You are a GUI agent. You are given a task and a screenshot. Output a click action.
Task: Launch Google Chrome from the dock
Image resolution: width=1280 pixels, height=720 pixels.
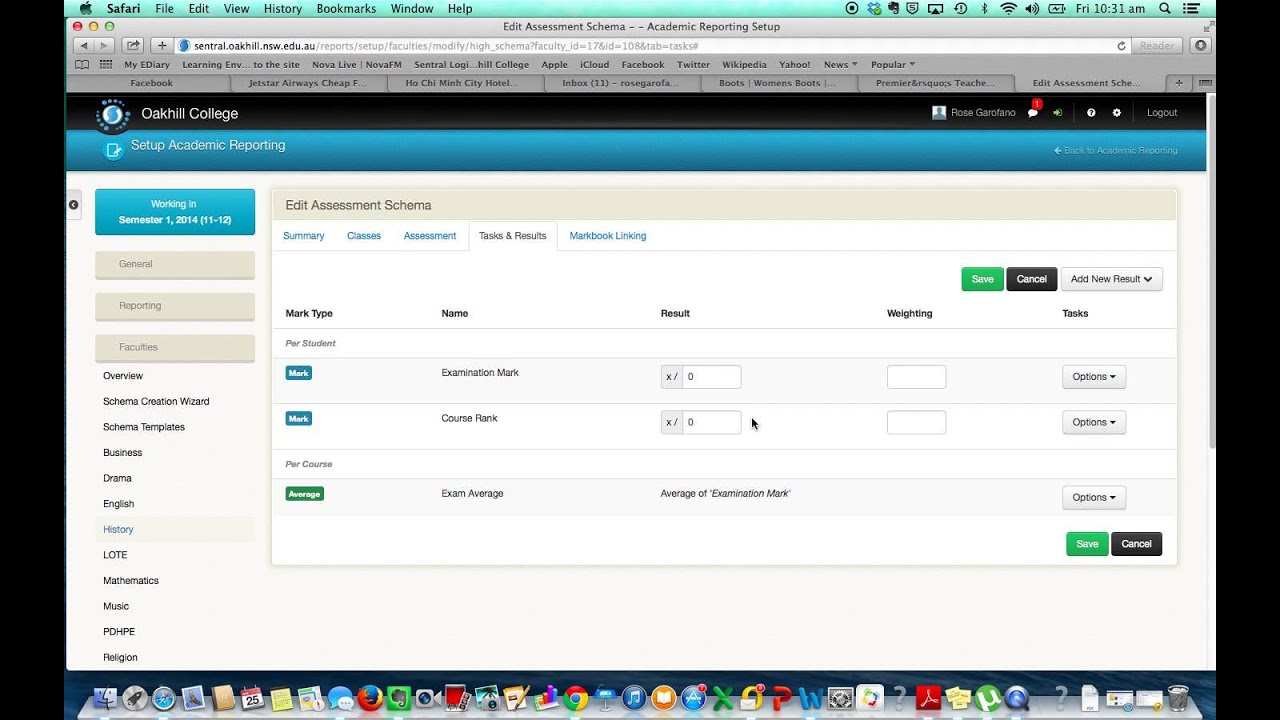coord(575,698)
